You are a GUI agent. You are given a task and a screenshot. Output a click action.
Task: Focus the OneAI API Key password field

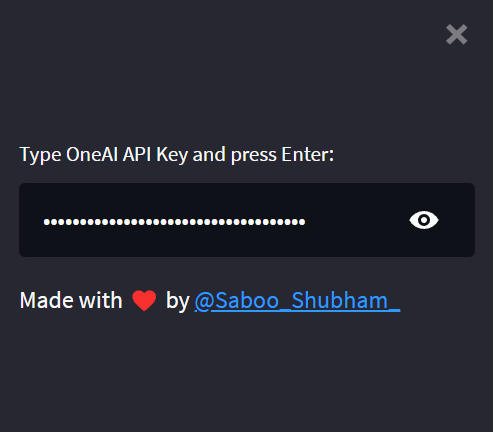247,220
